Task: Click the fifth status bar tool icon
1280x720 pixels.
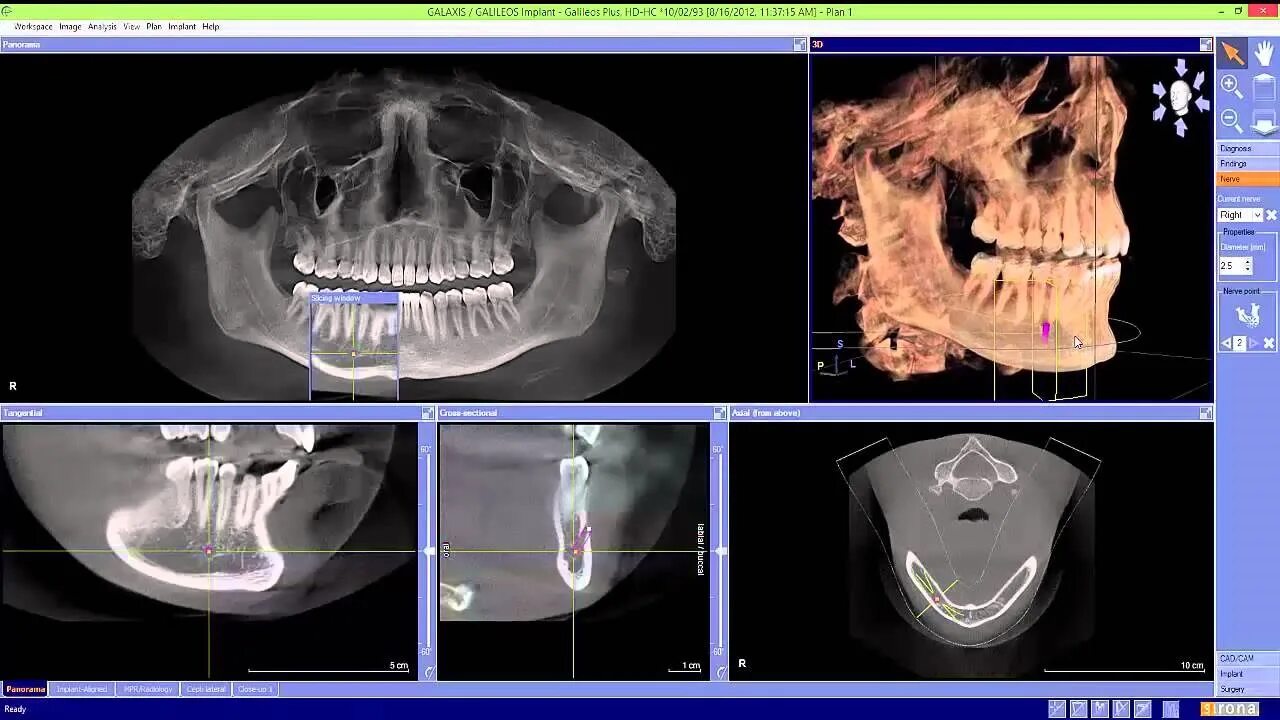Action: pos(1143,709)
